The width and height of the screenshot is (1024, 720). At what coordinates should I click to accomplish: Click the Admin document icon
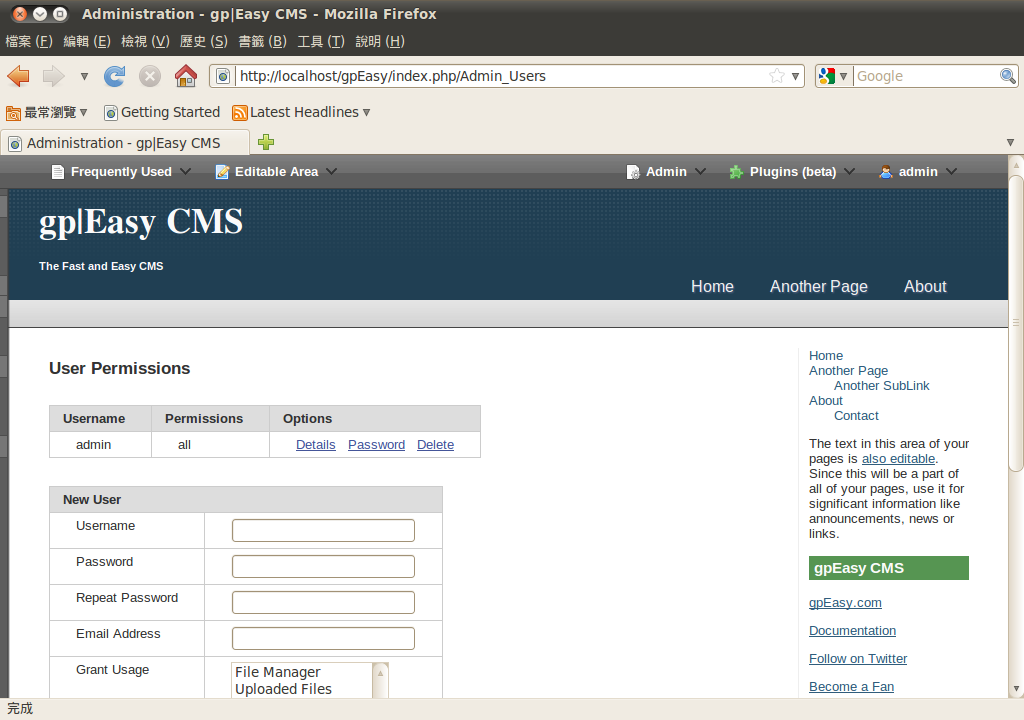tap(633, 172)
